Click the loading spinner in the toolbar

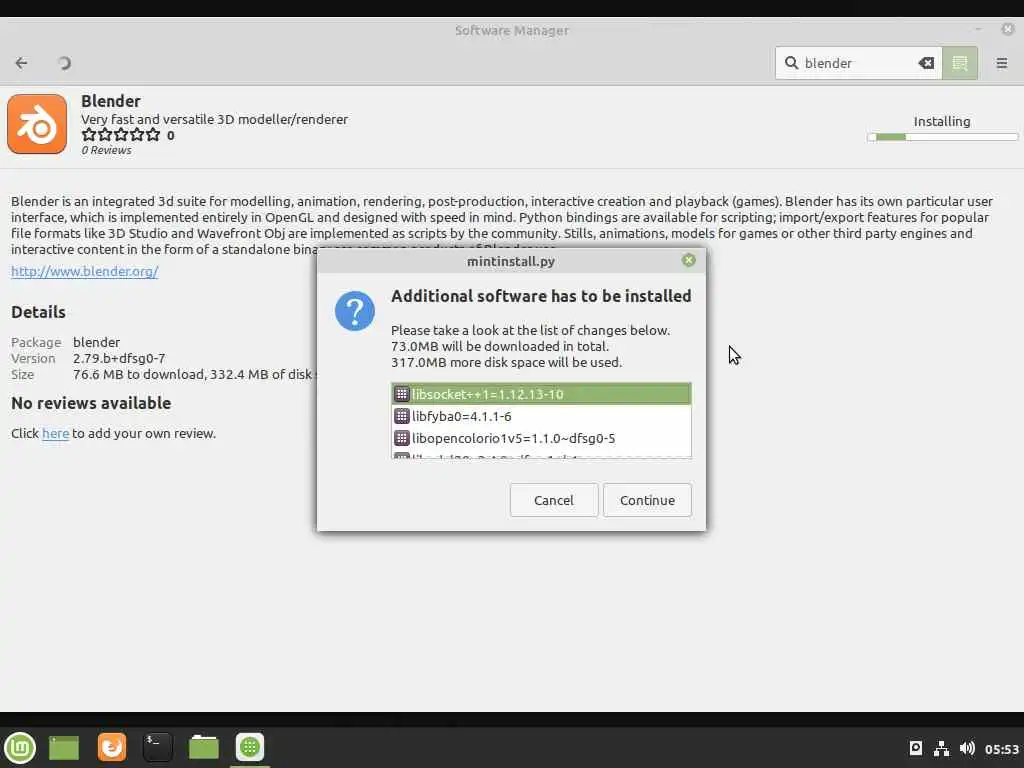click(x=64, y=63)
